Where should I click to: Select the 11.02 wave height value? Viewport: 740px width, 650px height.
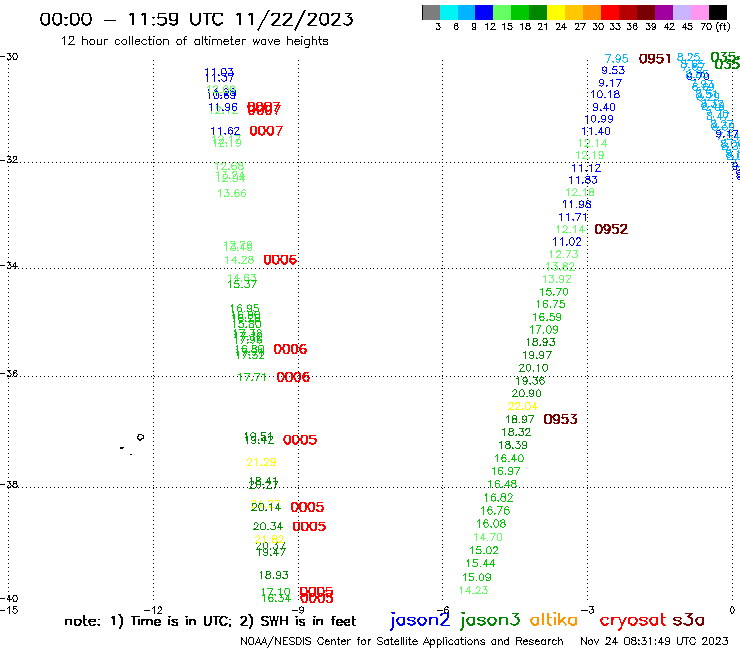click(x=567, y=242)
